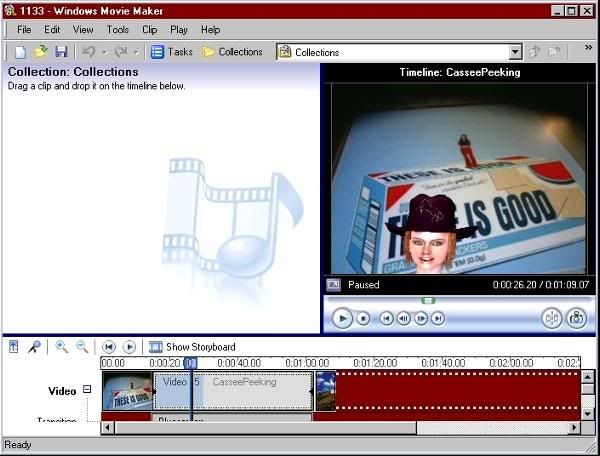Viewport: 600px width, 456px height.
Task: Split the clip at current frame
Action: tap(552, 318)
